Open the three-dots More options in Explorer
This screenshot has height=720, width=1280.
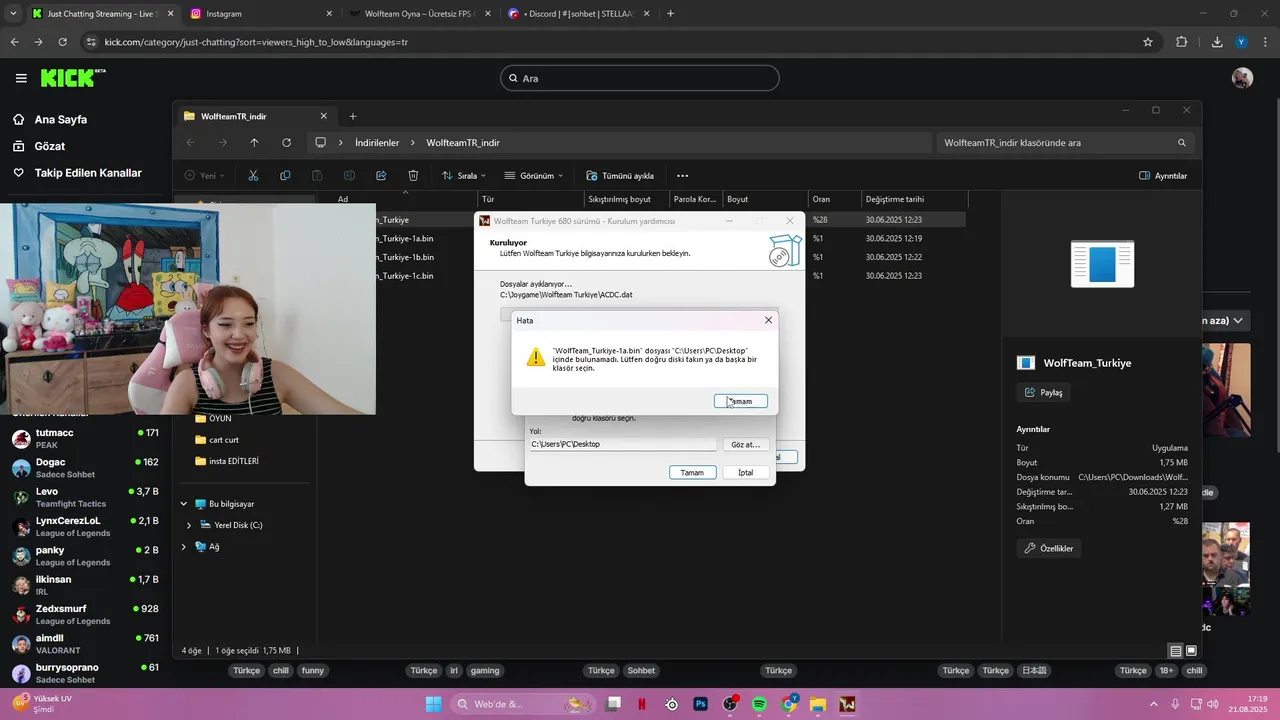[682, 175]
